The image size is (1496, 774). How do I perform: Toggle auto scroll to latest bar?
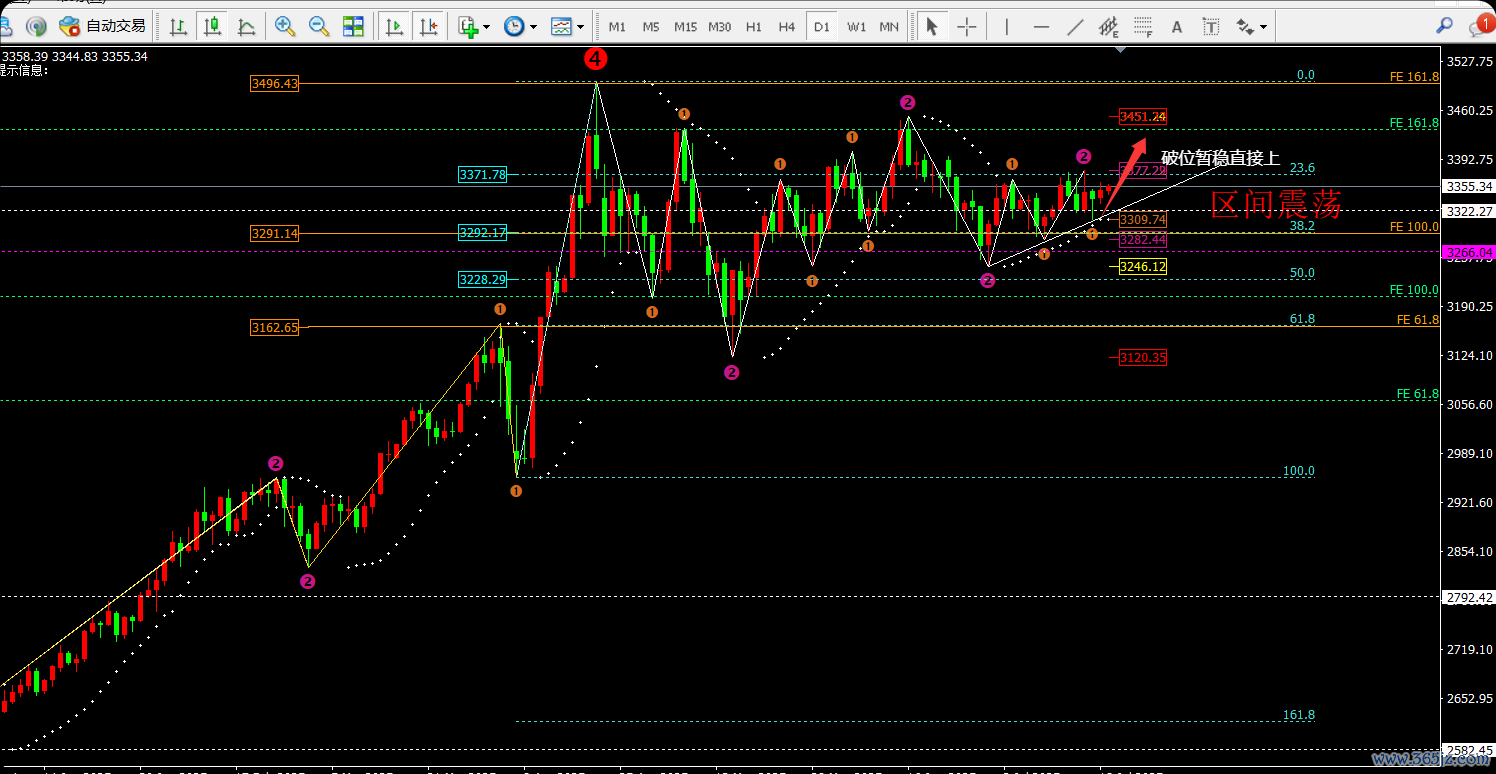(x=394, y=27)
